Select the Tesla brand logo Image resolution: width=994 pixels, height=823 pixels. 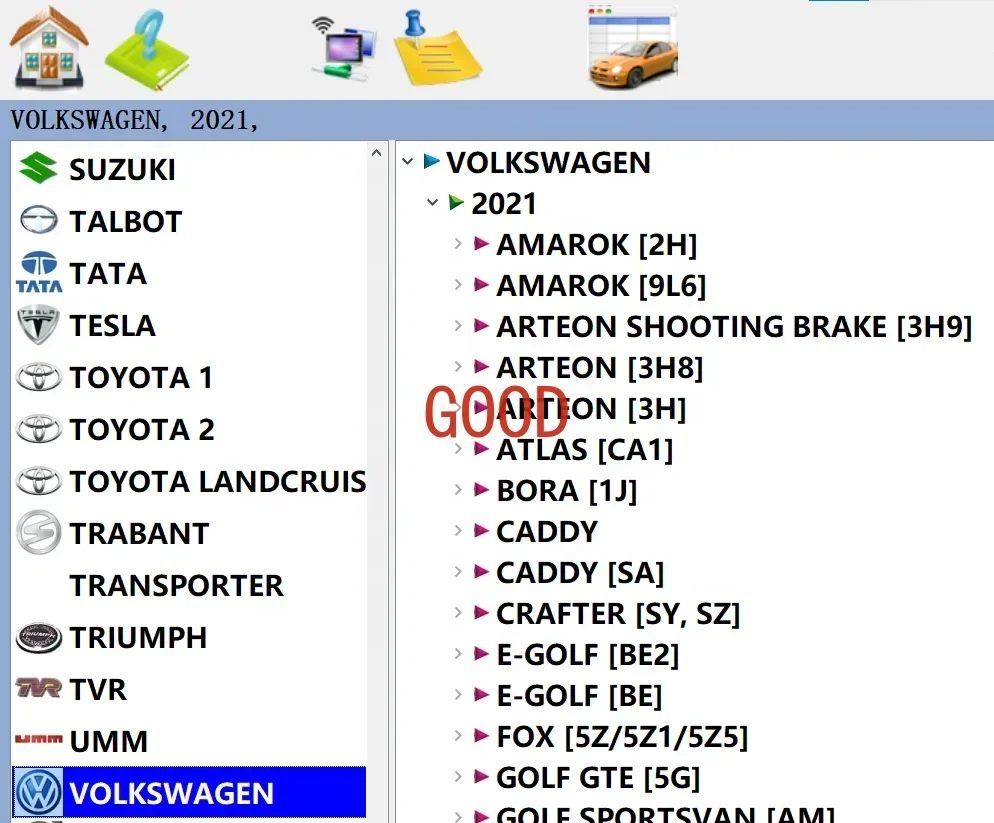(x=38, y=325)
